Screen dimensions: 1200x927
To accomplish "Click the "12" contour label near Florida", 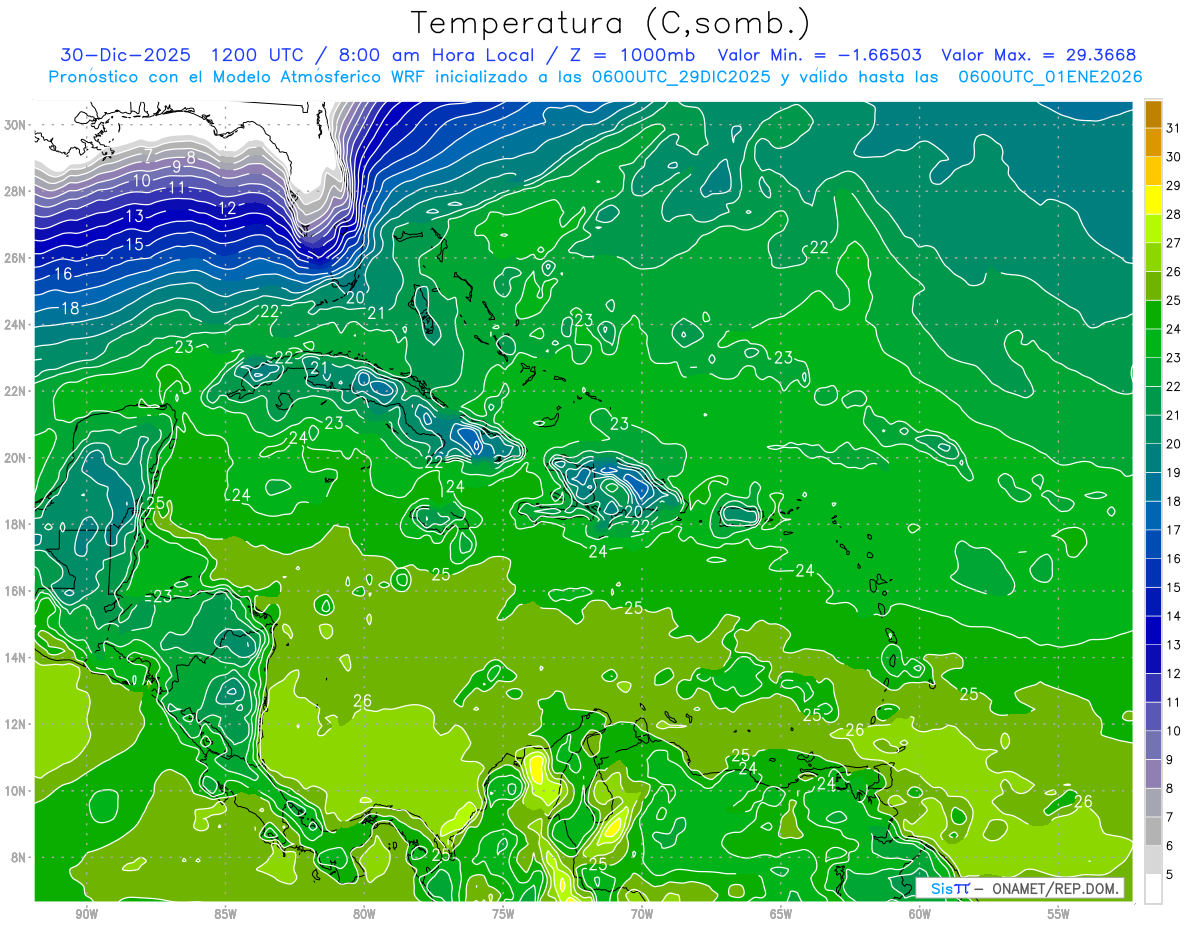I will click(227, 209).
